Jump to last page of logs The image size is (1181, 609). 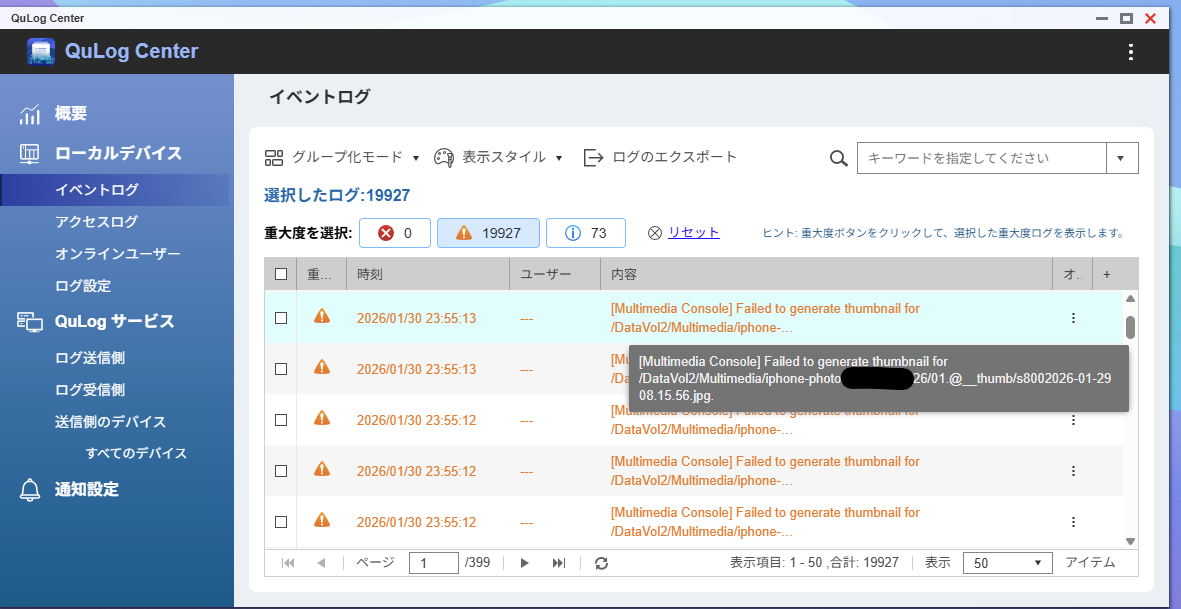point(558,563)
